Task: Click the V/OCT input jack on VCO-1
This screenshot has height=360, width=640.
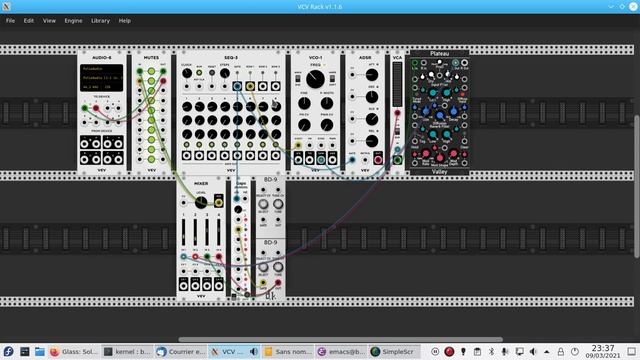Action: pyautogui.click(x=298, y=145)
